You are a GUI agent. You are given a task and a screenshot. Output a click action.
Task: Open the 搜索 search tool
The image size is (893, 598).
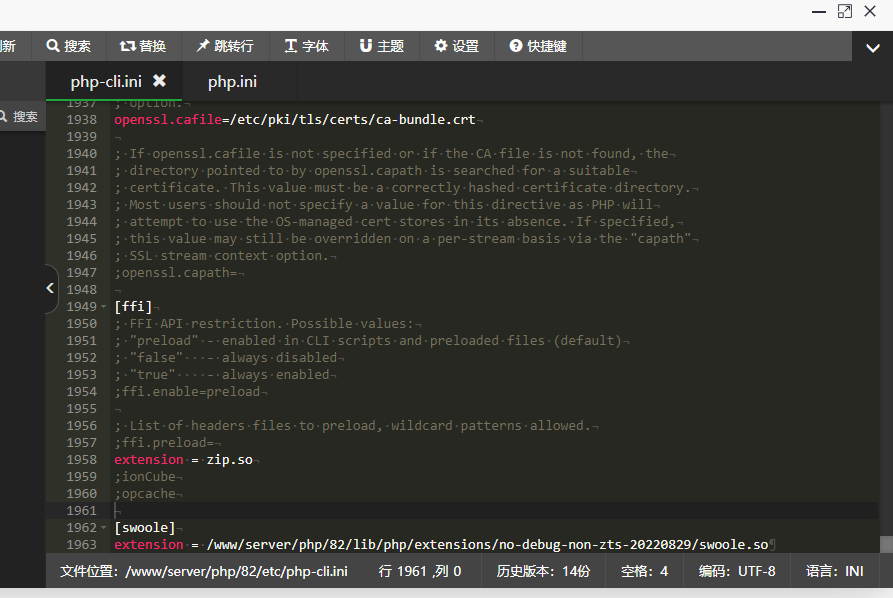(x=68, y=46)
